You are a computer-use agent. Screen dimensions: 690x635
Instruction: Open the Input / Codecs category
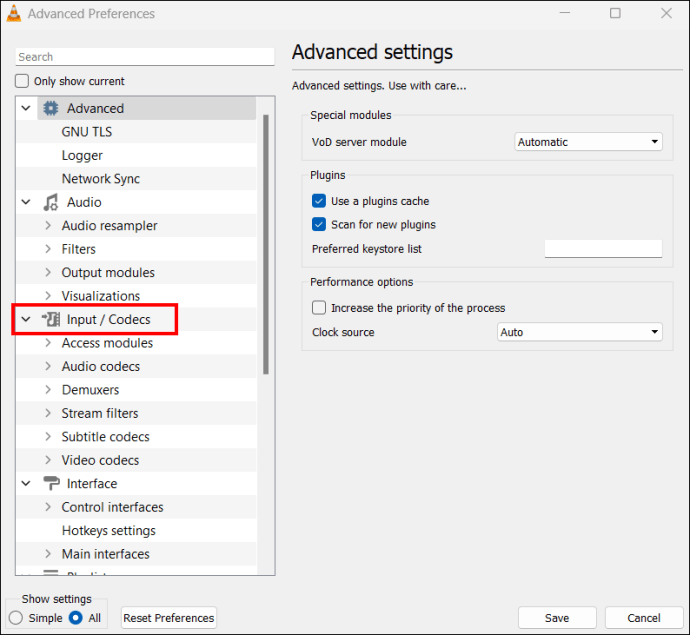pos(108,319)
